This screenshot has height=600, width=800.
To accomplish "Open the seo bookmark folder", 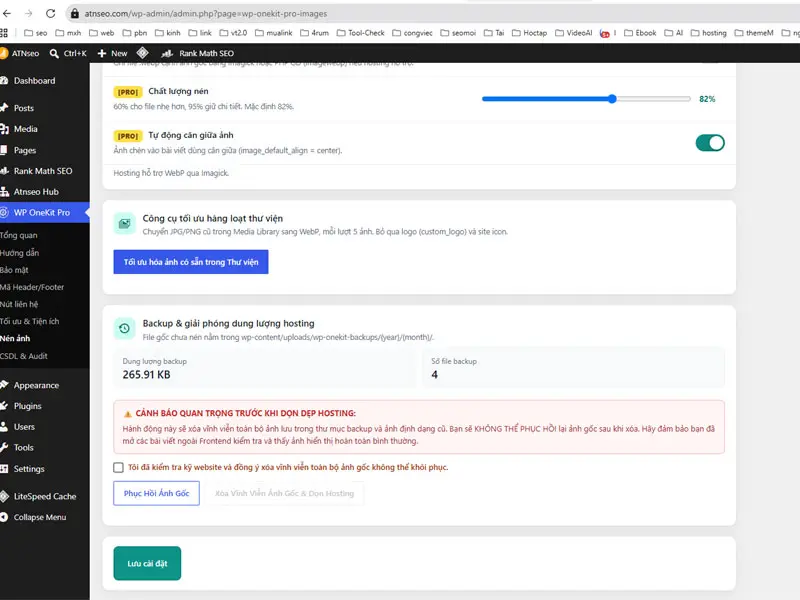I will point(35,33).
